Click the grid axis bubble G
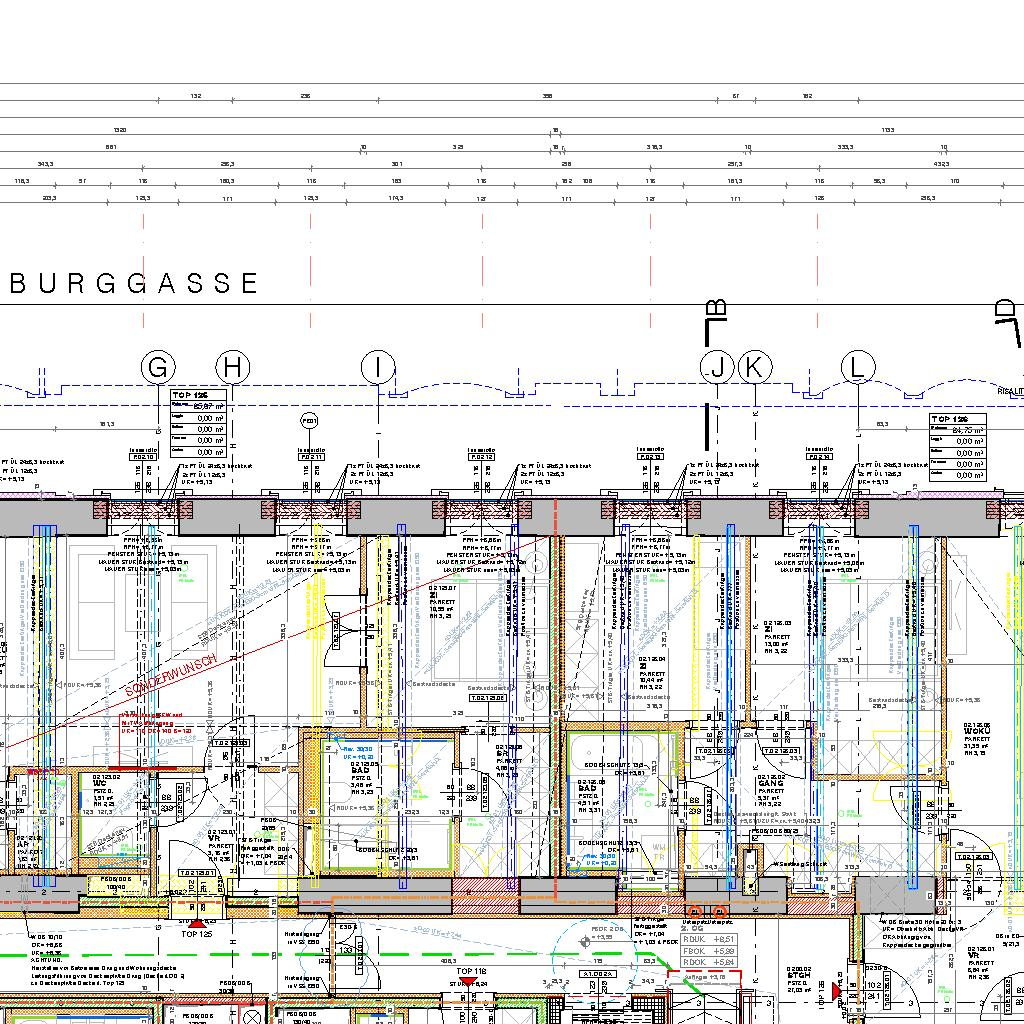The height and width of the screenshot is (1024, 1024). click(158, 368)
